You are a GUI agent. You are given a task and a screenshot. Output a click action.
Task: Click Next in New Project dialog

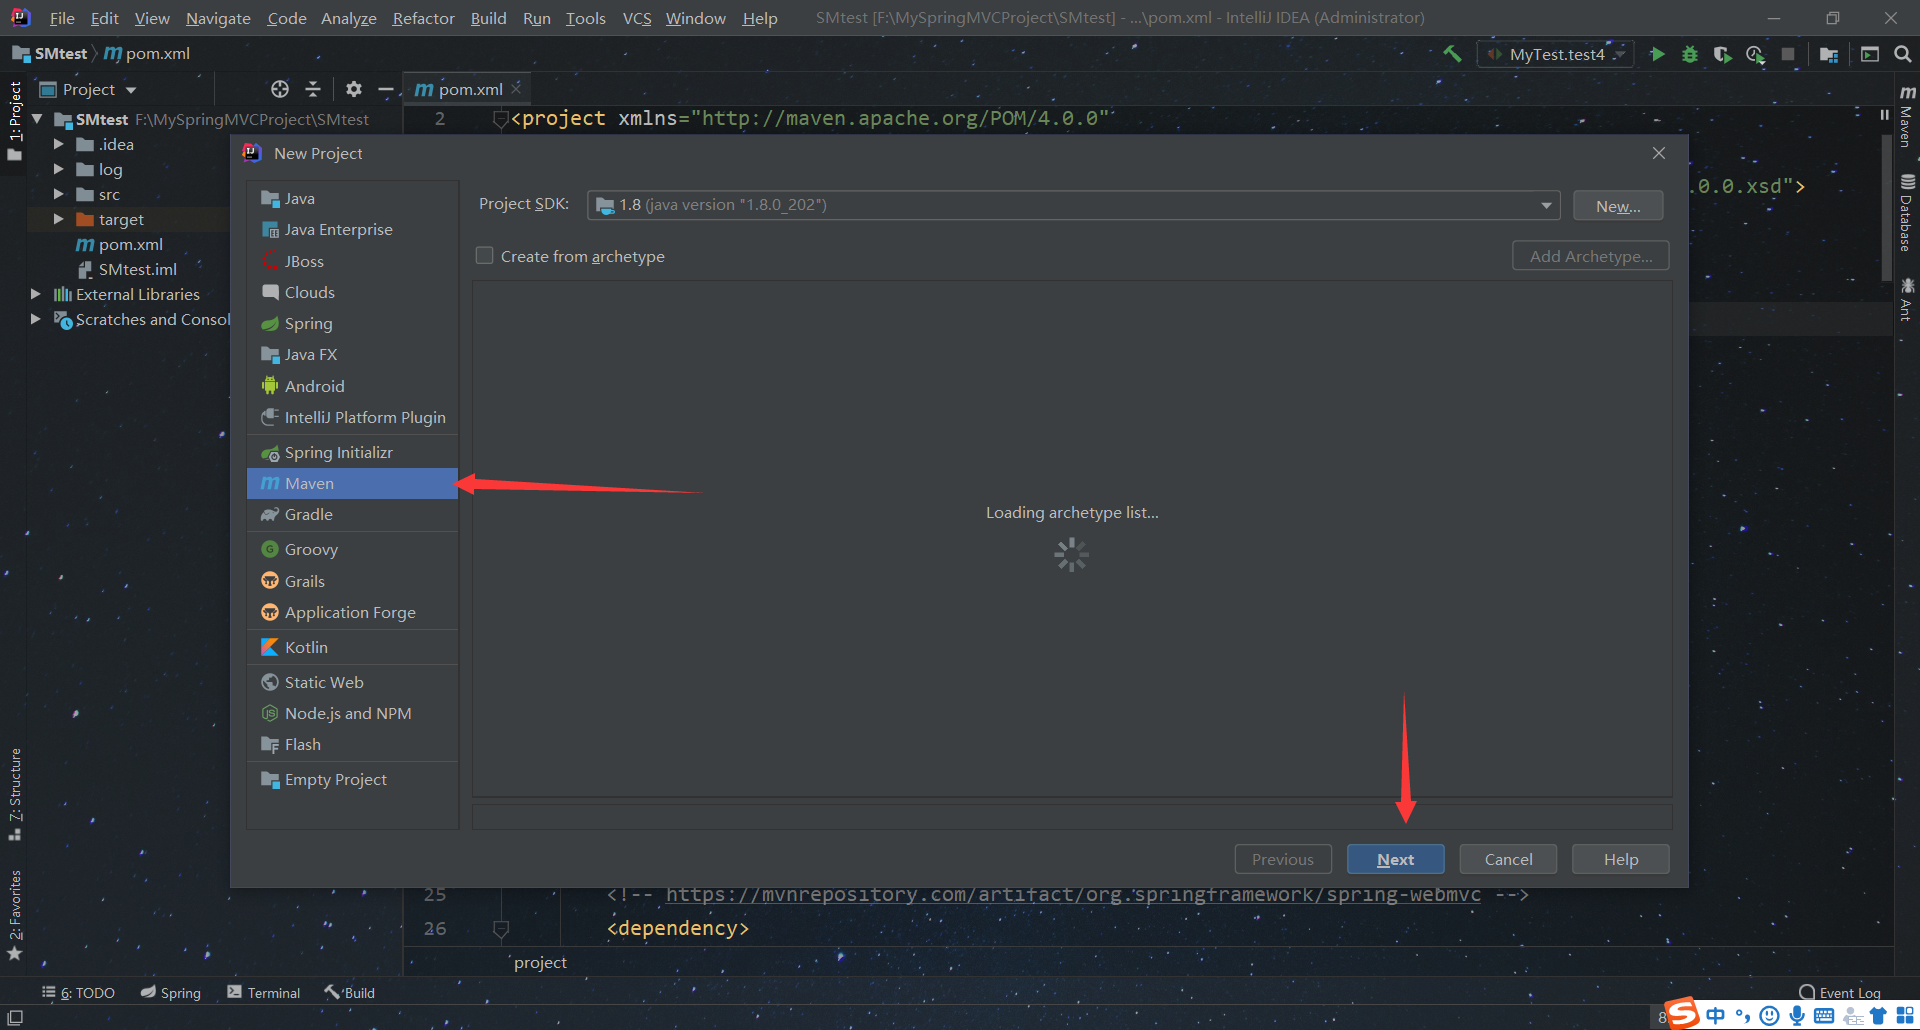click(1395, 859)
